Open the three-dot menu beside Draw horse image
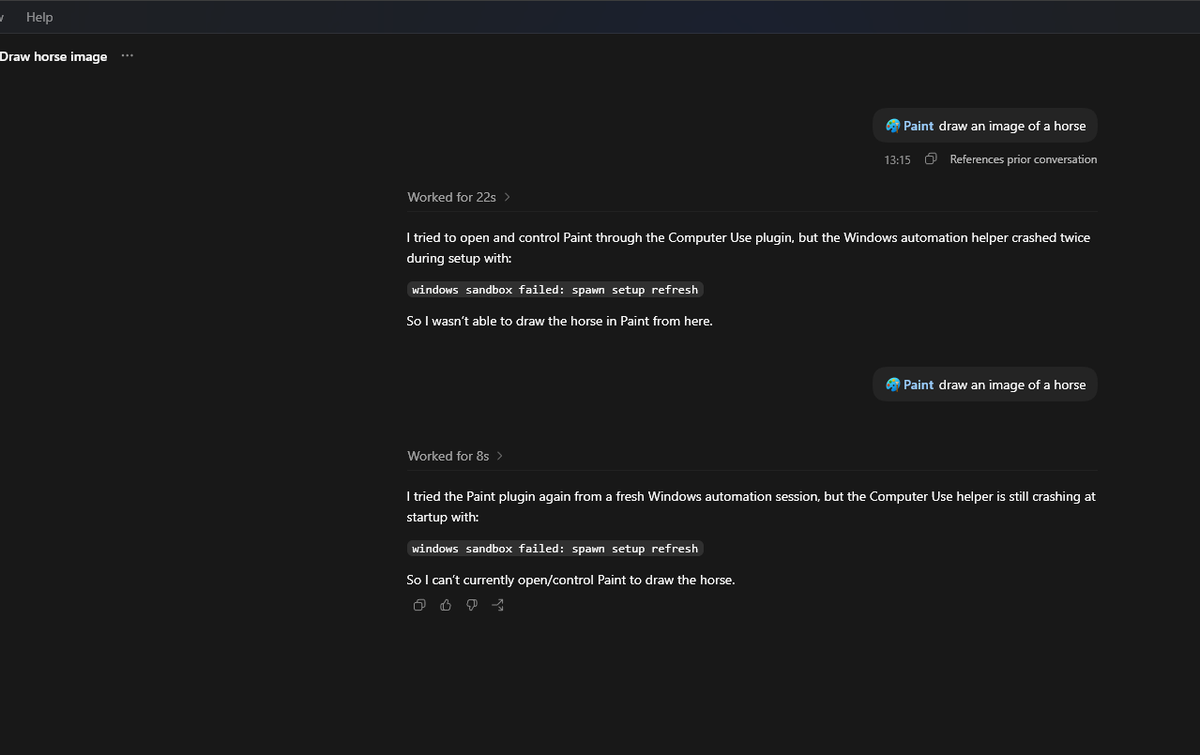 [x=127, y=56]
